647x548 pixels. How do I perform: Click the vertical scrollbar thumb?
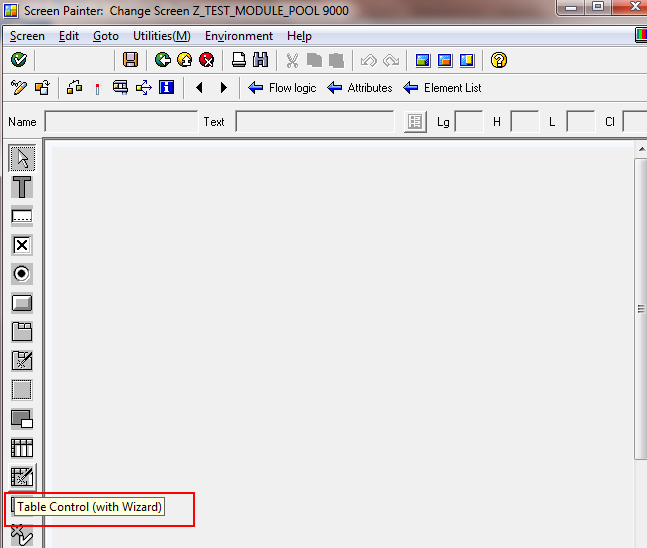[x=641, y=309]
